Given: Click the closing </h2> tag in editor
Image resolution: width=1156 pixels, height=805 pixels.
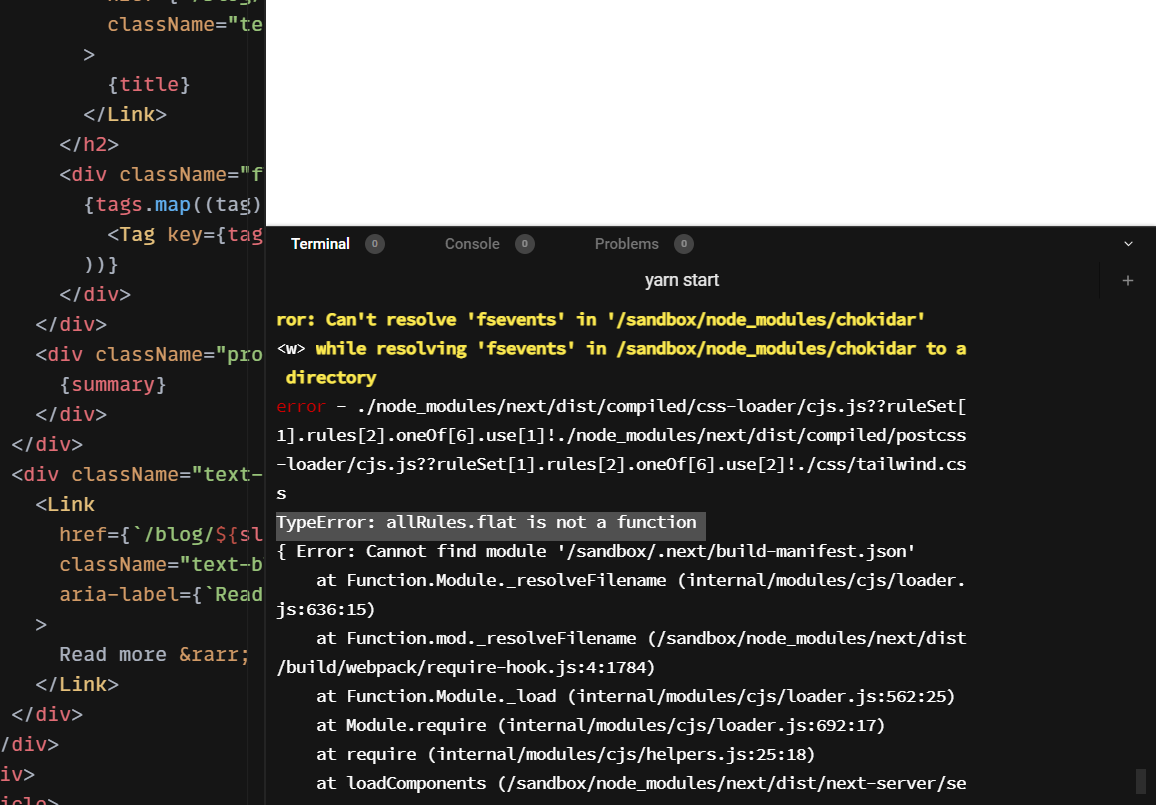Looking at the screenshot, I should pyautogui.click(x=89, y=144).
